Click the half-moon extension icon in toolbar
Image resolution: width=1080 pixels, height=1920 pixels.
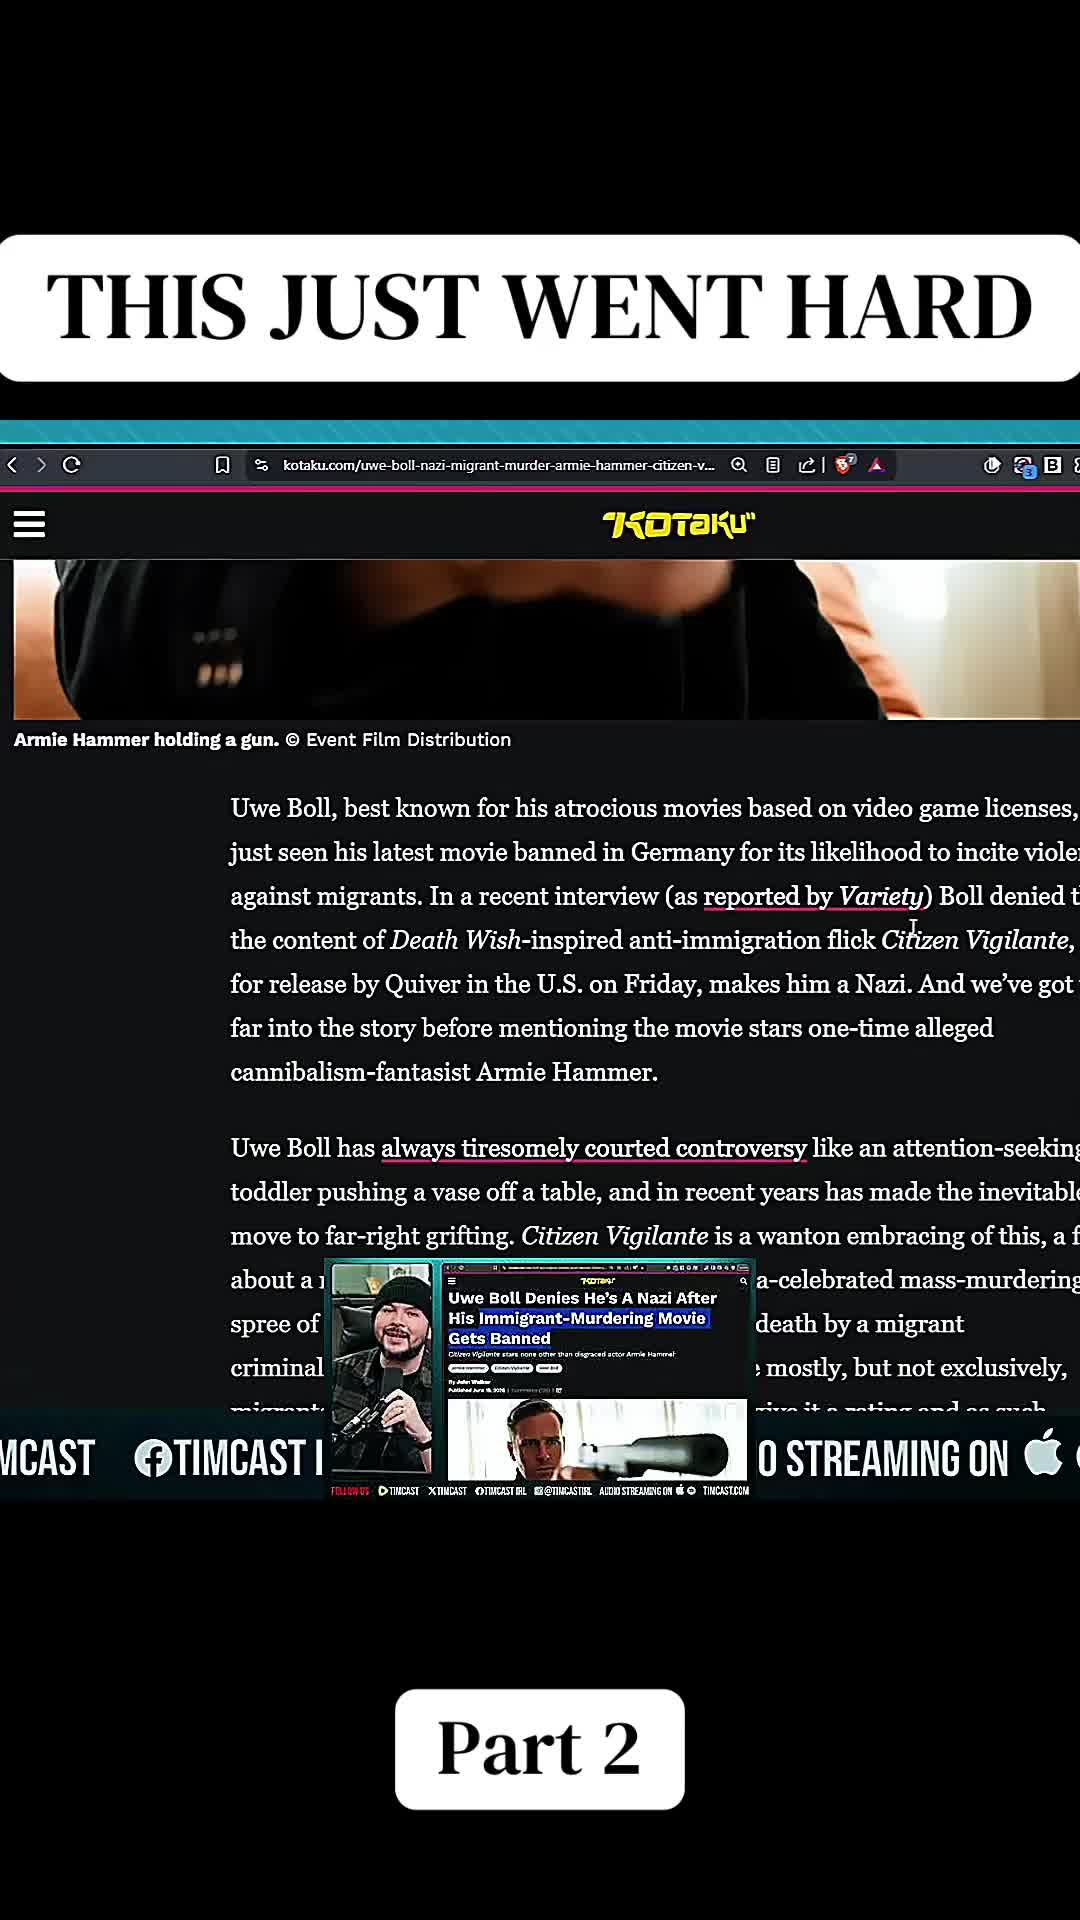click(x=991, y=465)
